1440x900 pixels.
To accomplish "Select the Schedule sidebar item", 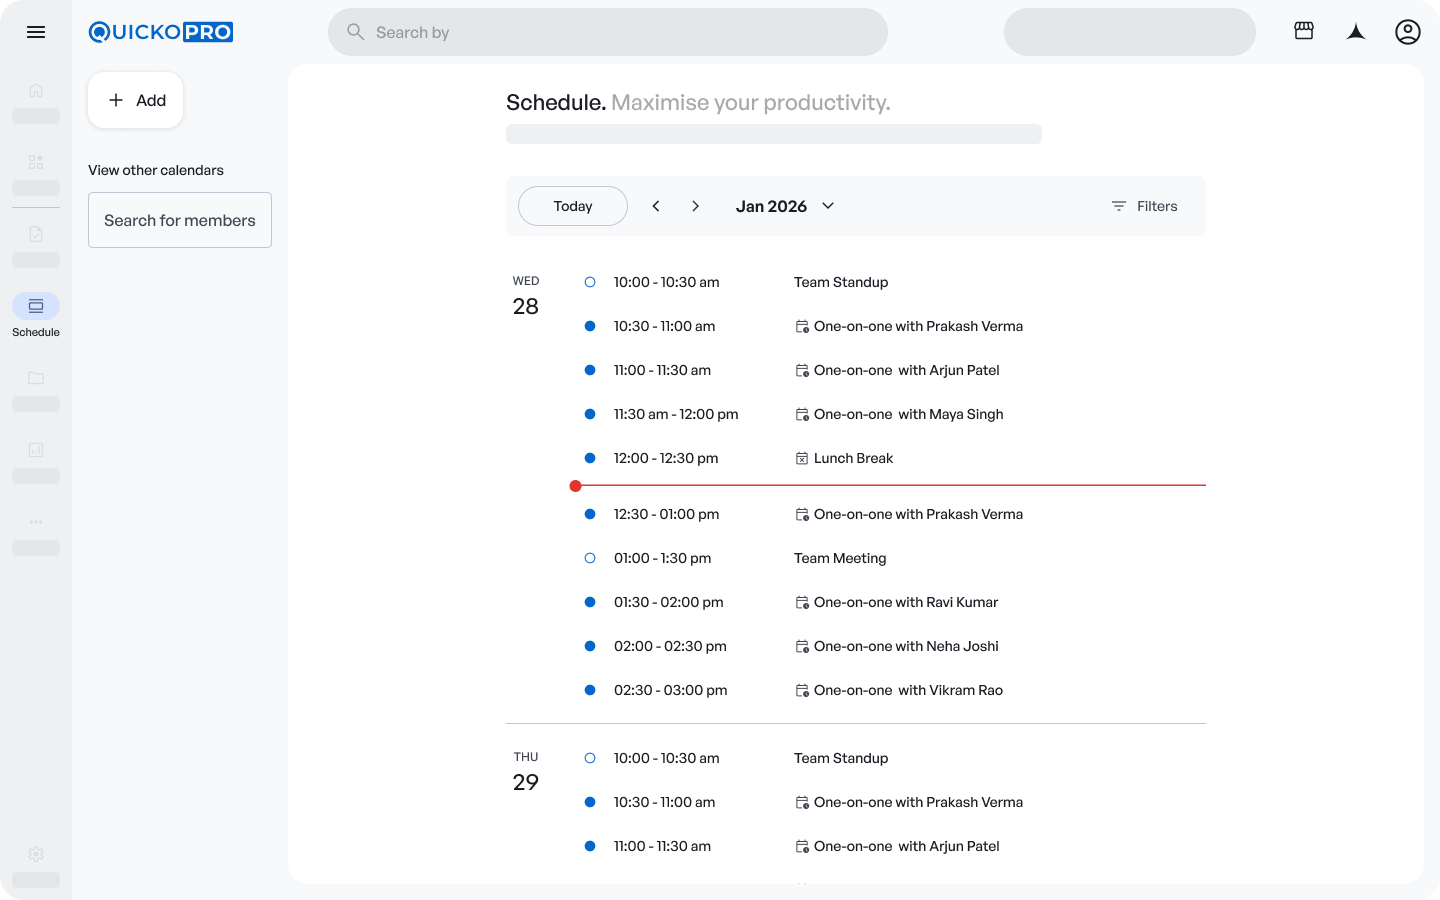I will pos(36,307).
